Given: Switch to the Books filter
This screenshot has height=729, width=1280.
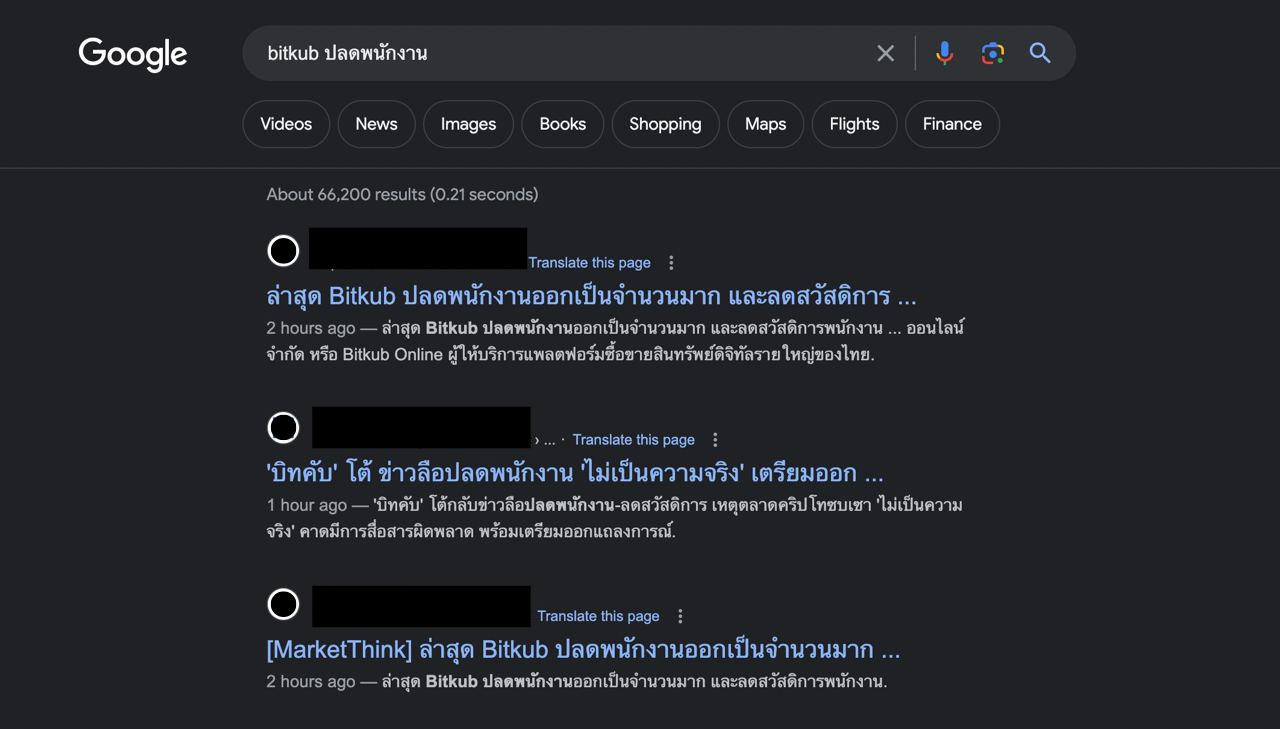Looking at the screenshot, I should 563,124.
